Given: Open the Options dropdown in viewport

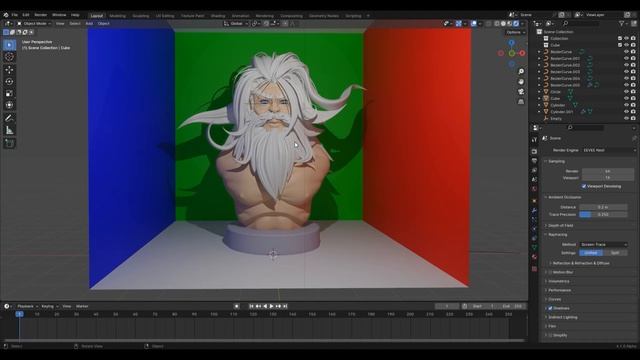Looking at the screenshot, I should pos(516,32).
